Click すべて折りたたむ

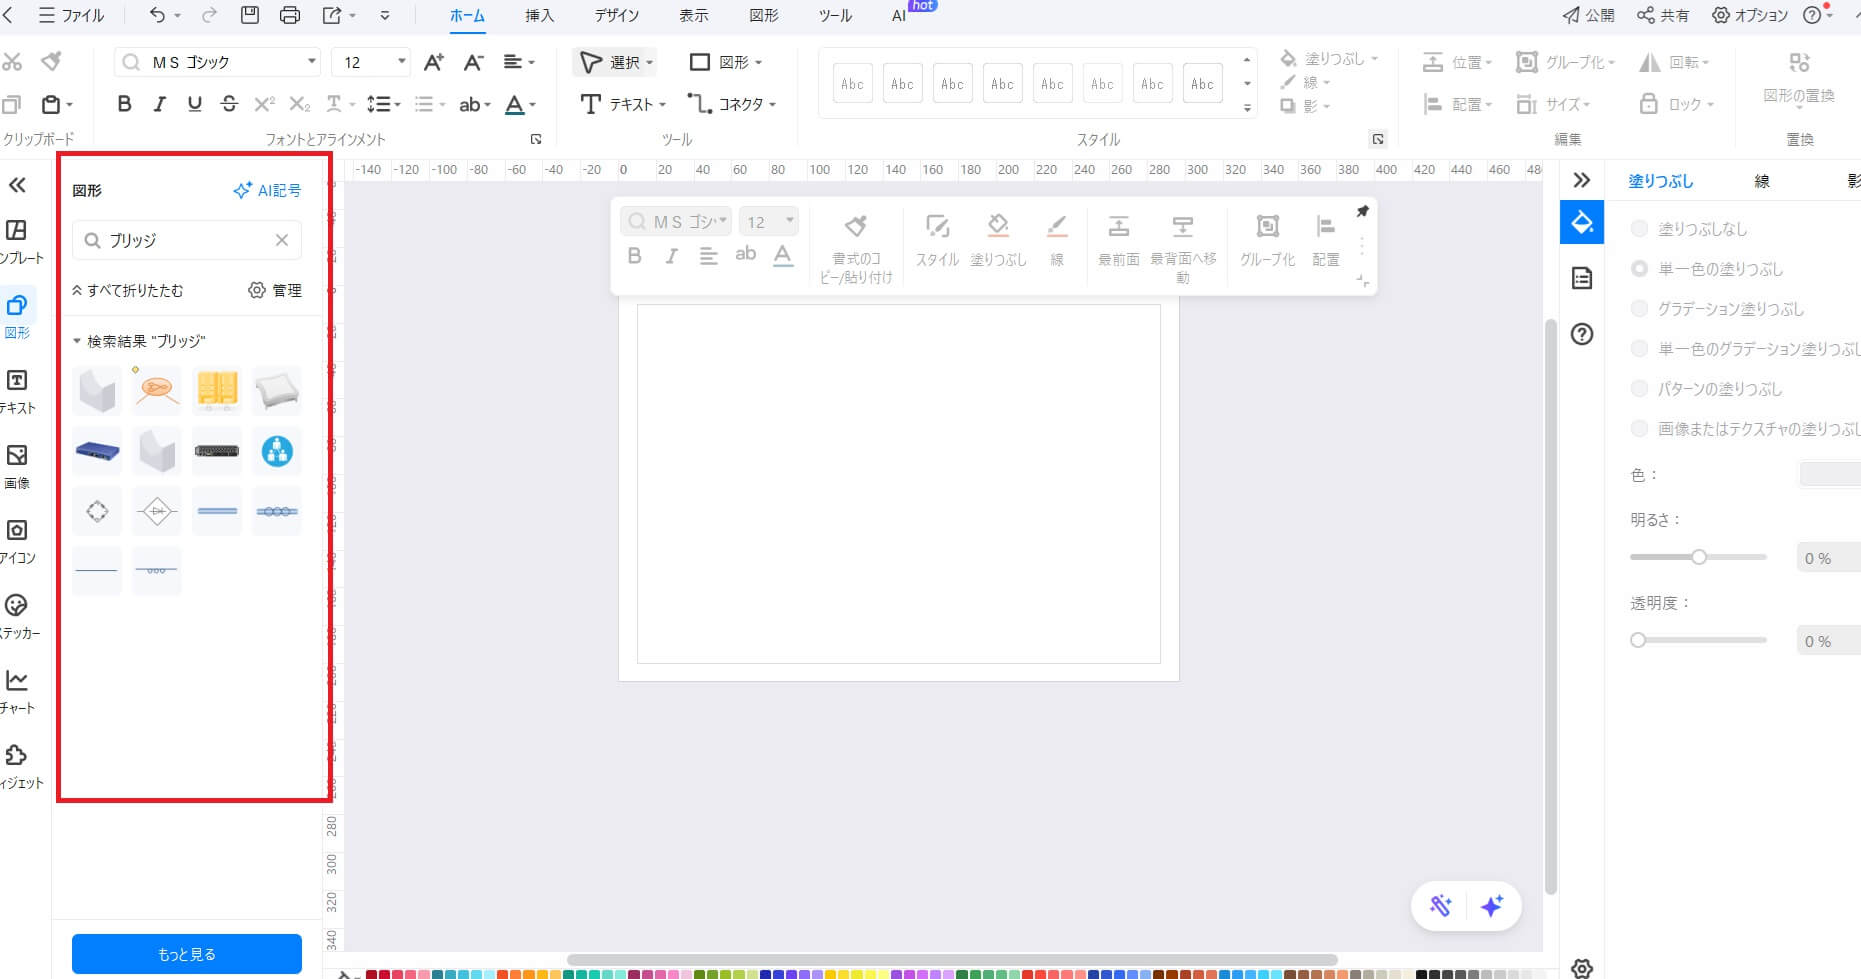[128, 290]
